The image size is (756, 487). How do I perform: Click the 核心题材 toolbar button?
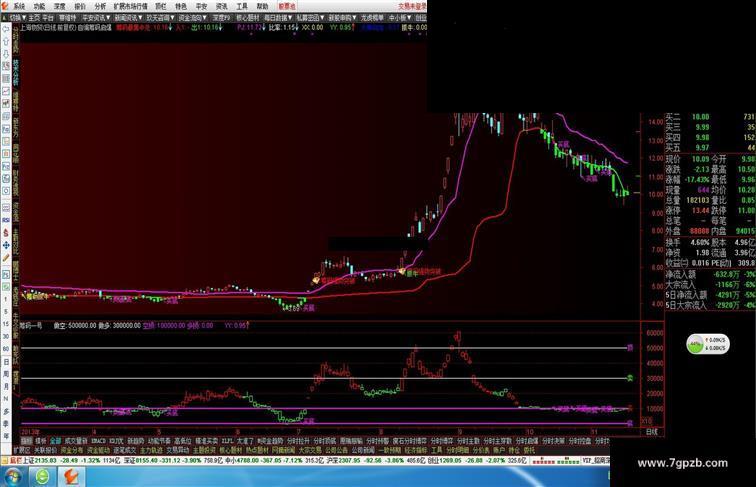pyautogui.click(x=248, y=17)
